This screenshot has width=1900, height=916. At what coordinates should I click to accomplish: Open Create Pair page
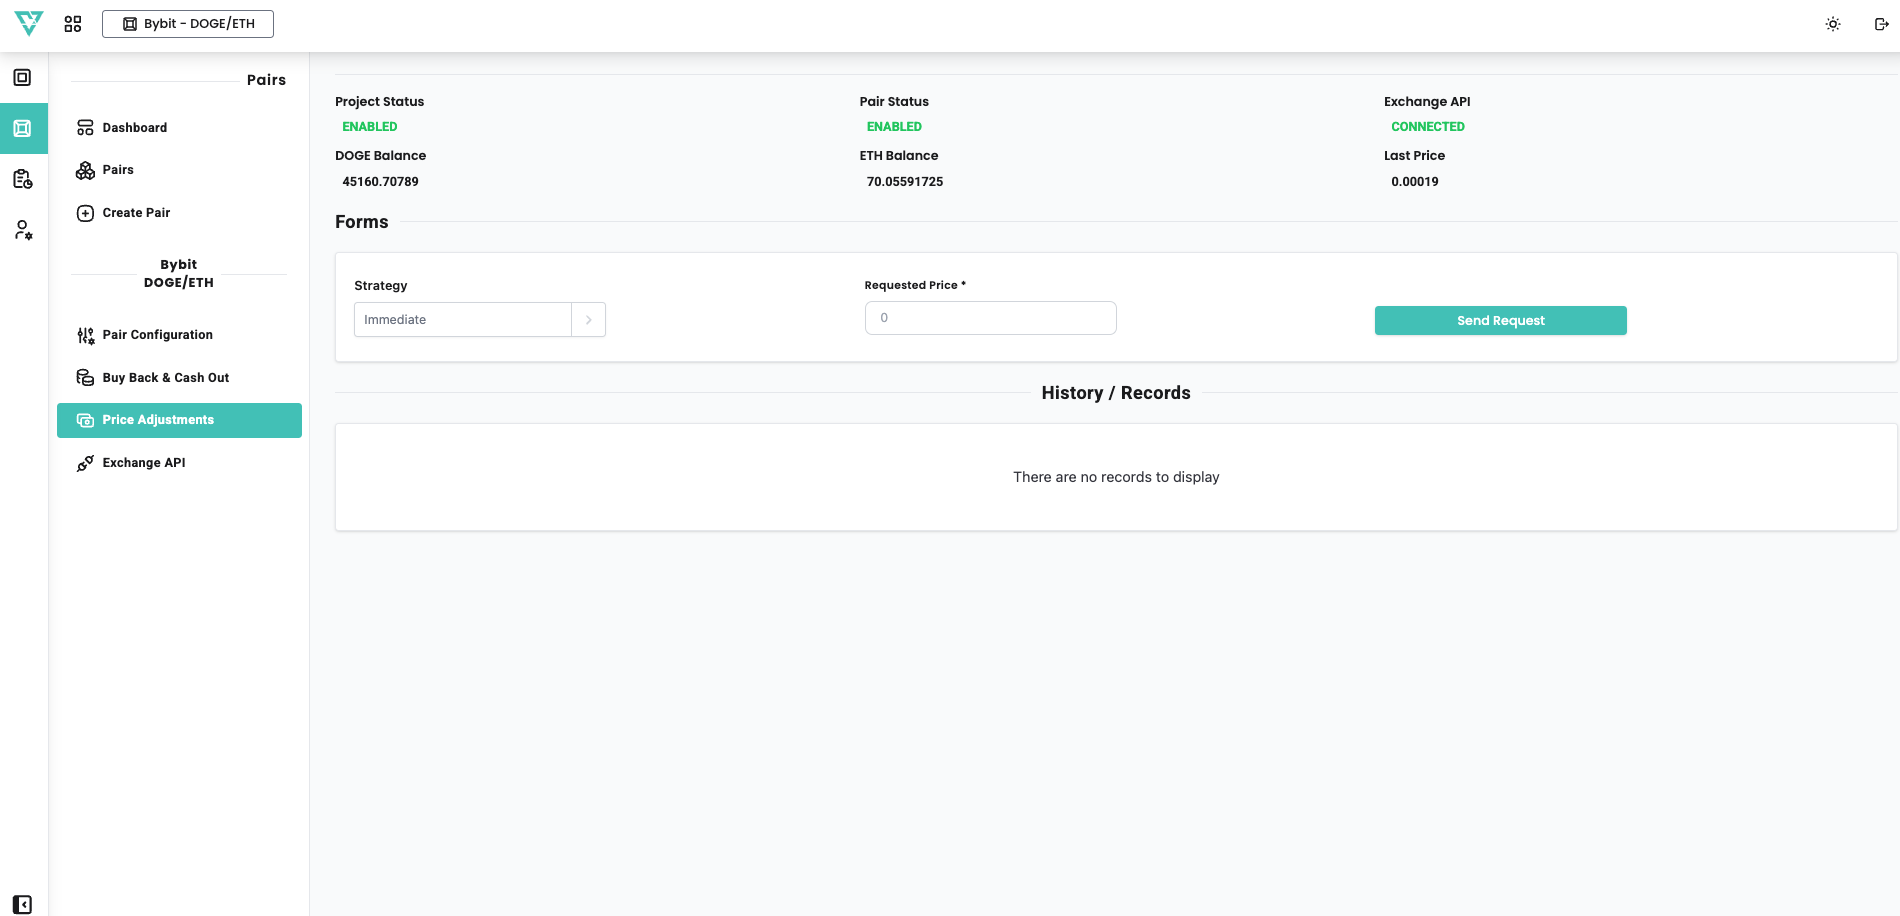tap(136, 213)
